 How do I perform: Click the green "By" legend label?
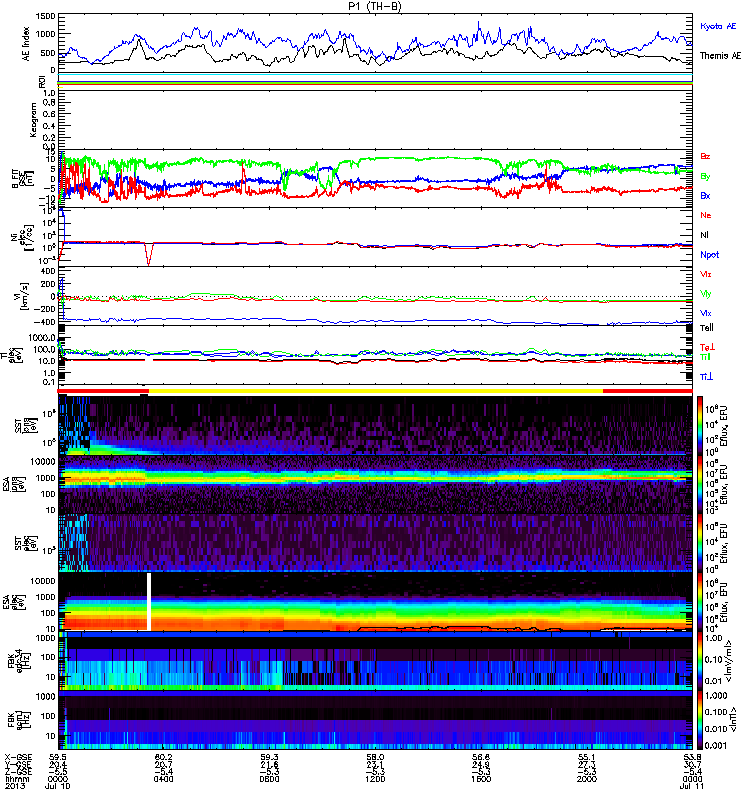pos(705,176)
